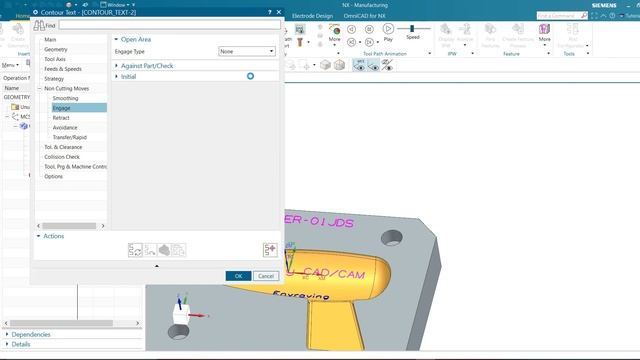Click the navigator horizontal scrollbar
The height and width of the screenshot is (360, 640).
[61, 323]
